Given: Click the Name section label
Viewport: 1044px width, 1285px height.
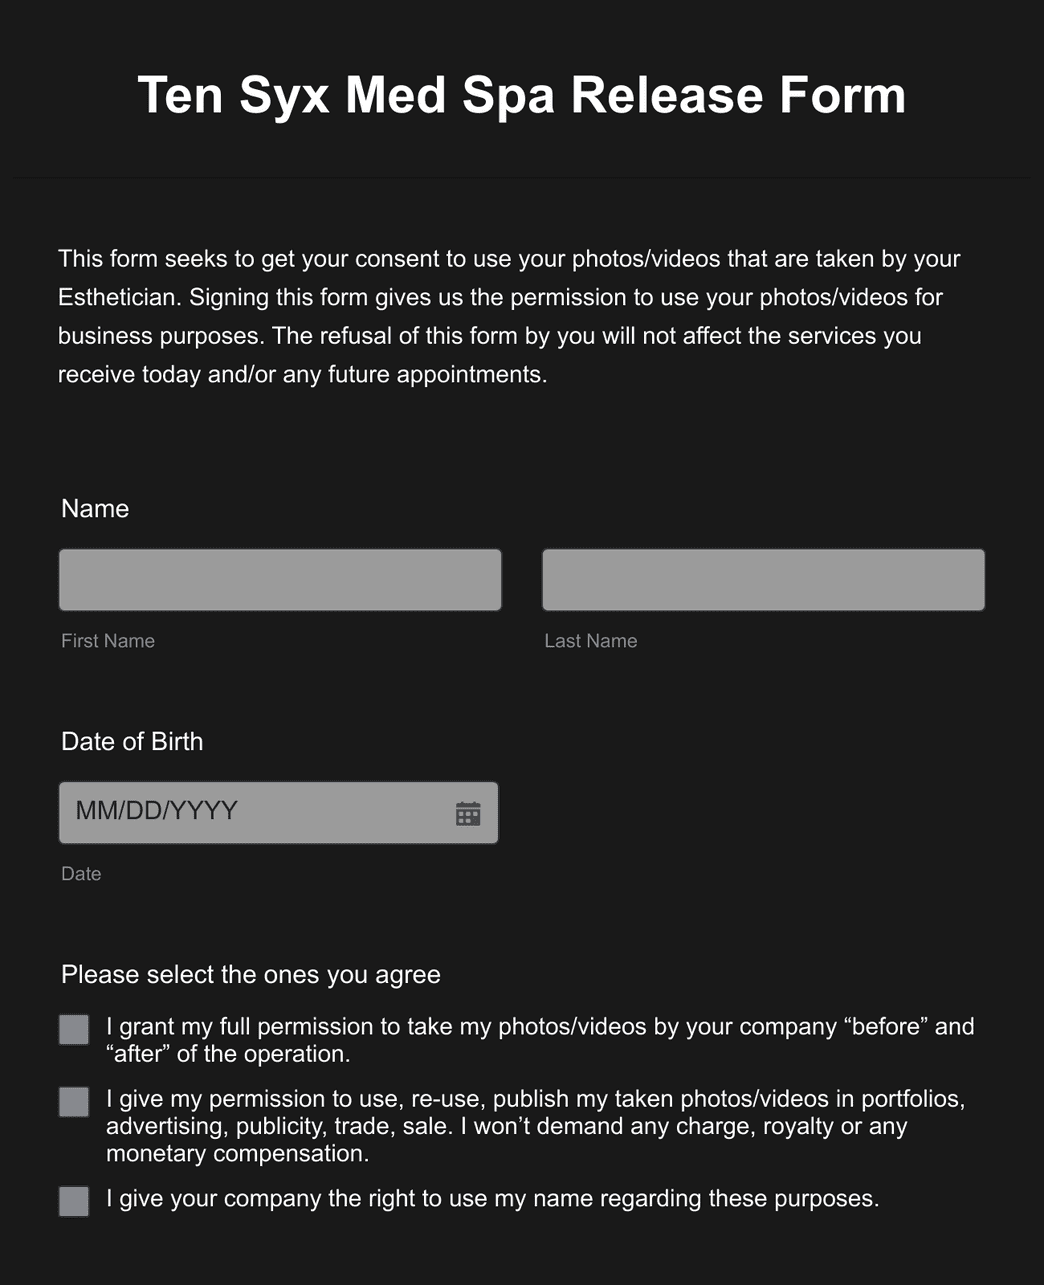Looking at the screenshot, I should [95, 509].
